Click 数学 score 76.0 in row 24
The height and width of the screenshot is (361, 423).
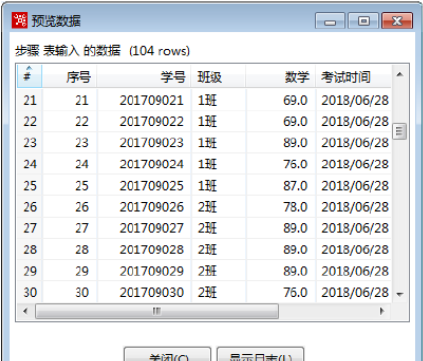coord(281,164)
